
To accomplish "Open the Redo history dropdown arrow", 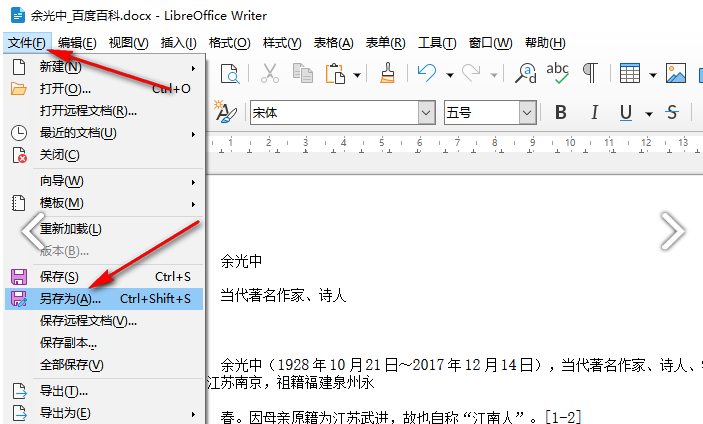I will point(494,75).
